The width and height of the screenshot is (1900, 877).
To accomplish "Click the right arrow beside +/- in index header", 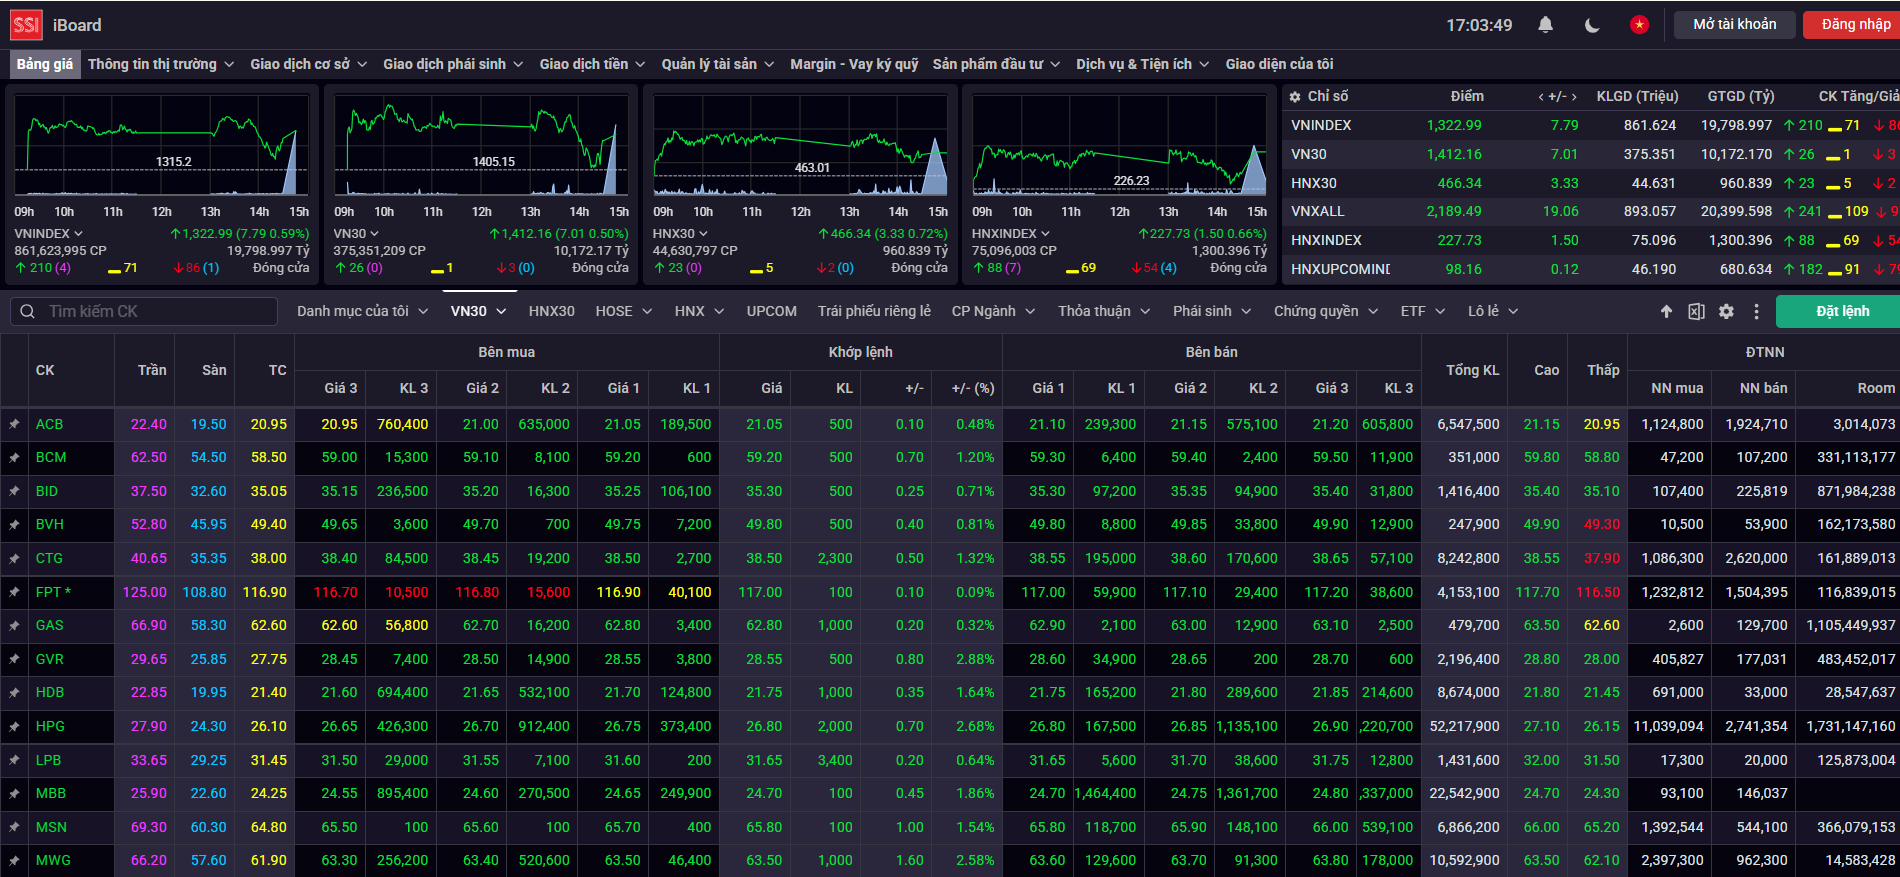I will pos(1574,97).
